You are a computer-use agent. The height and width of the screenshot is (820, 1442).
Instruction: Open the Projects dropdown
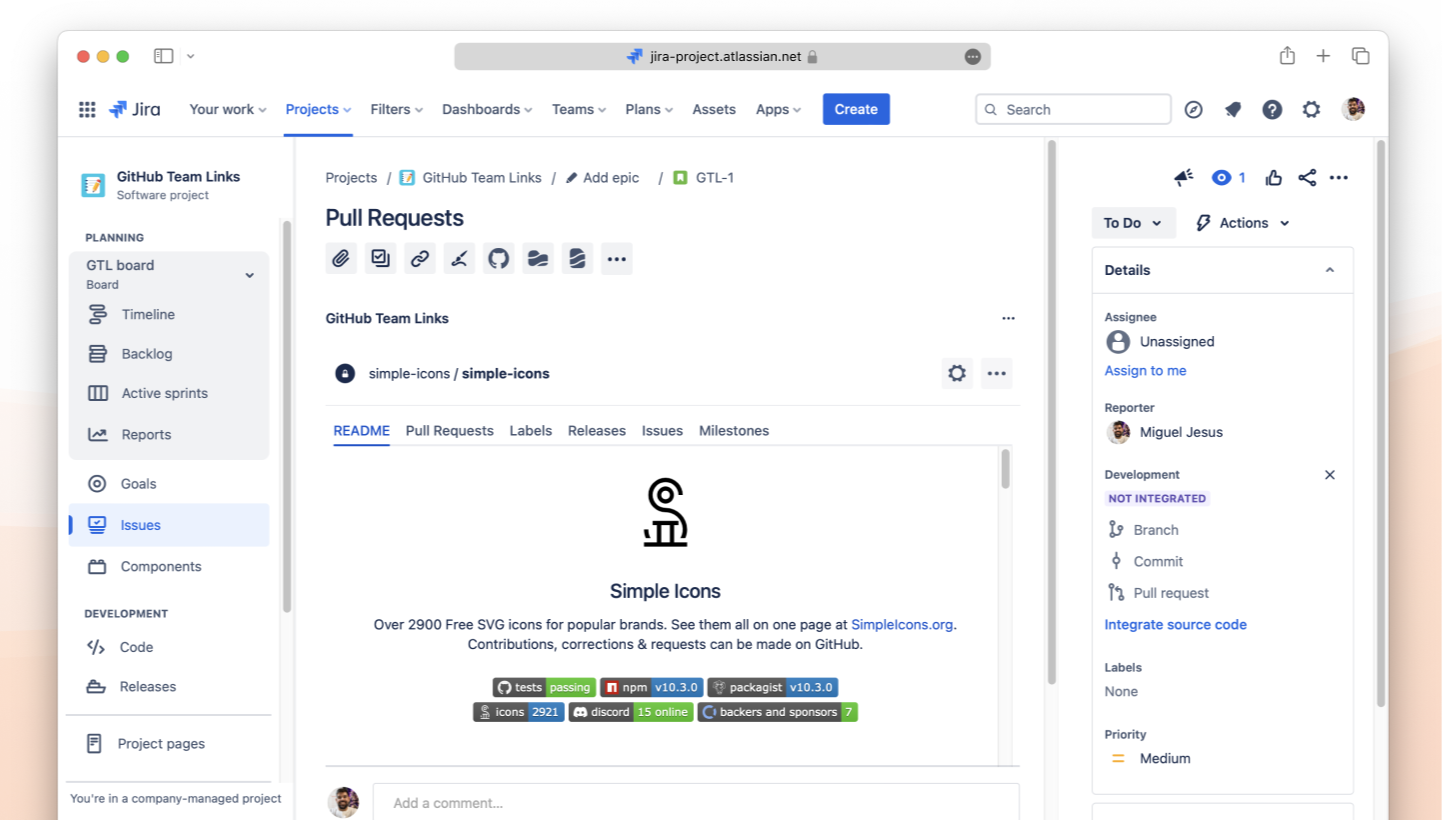(x=319, y=109)
